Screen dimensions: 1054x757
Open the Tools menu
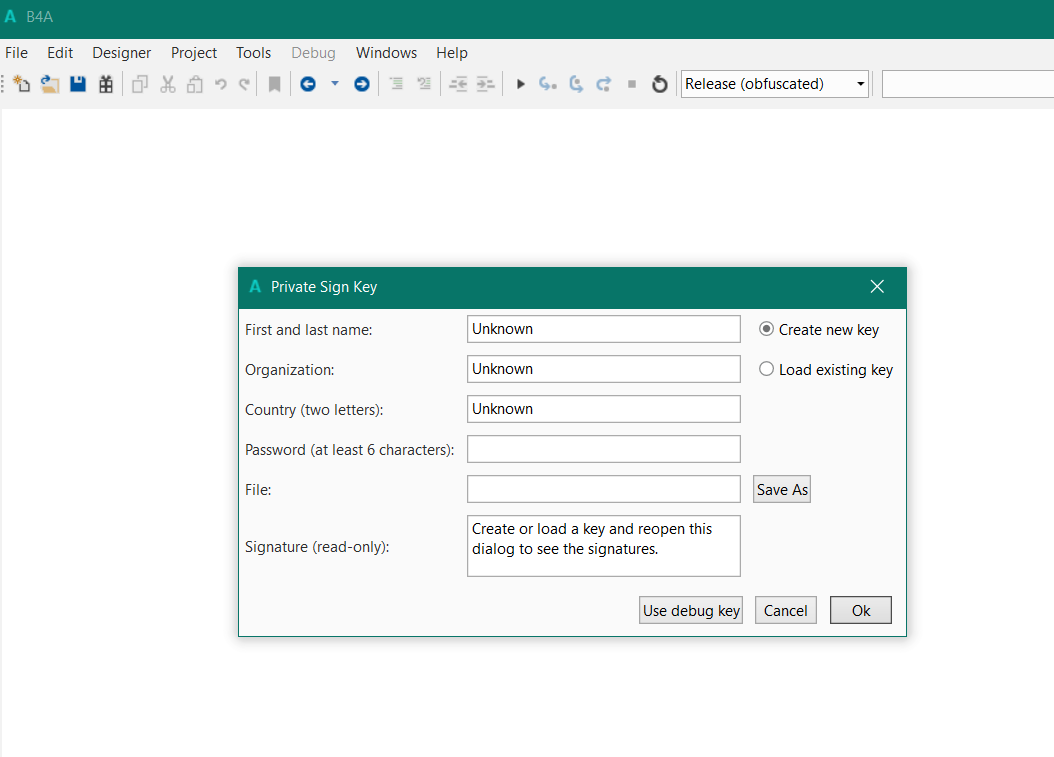pos(253,53)
